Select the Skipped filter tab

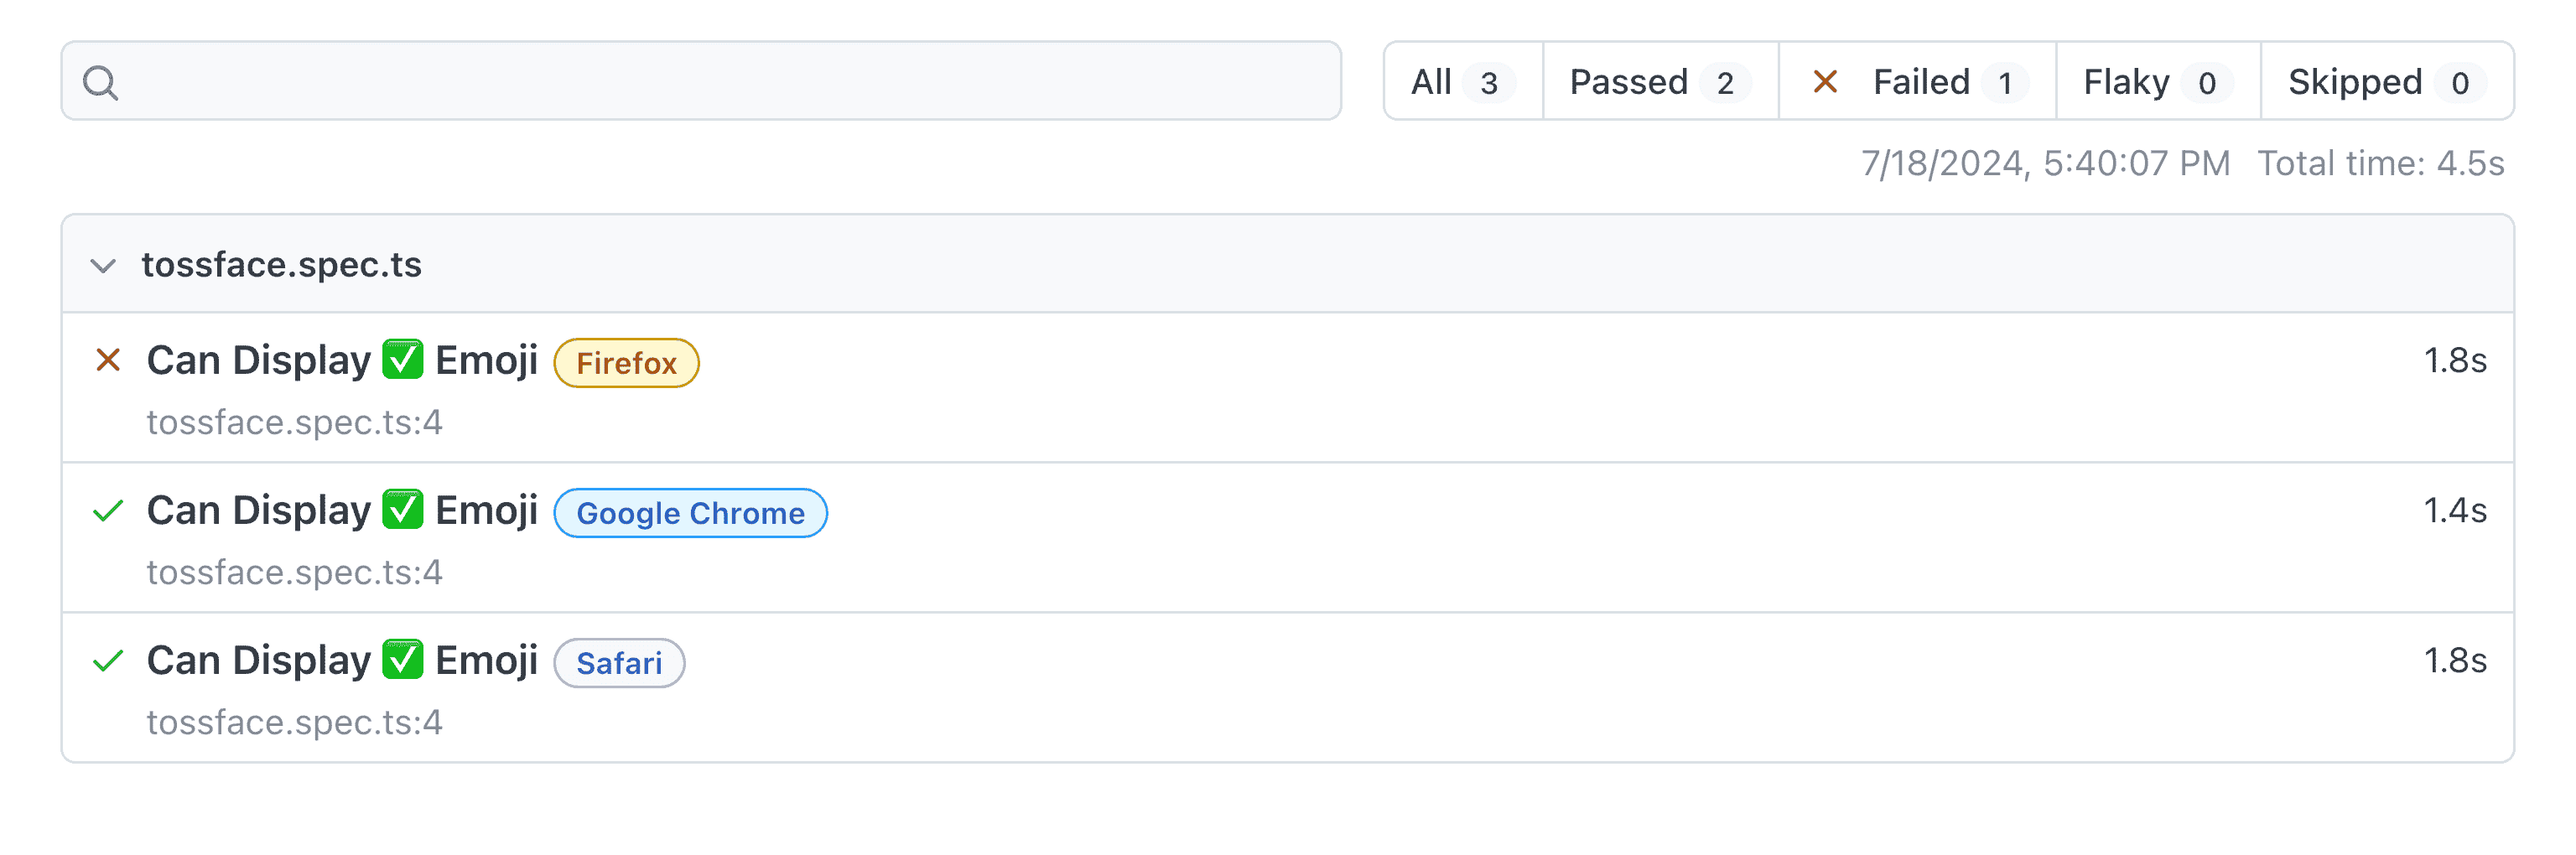click(x=2386, y=82)
